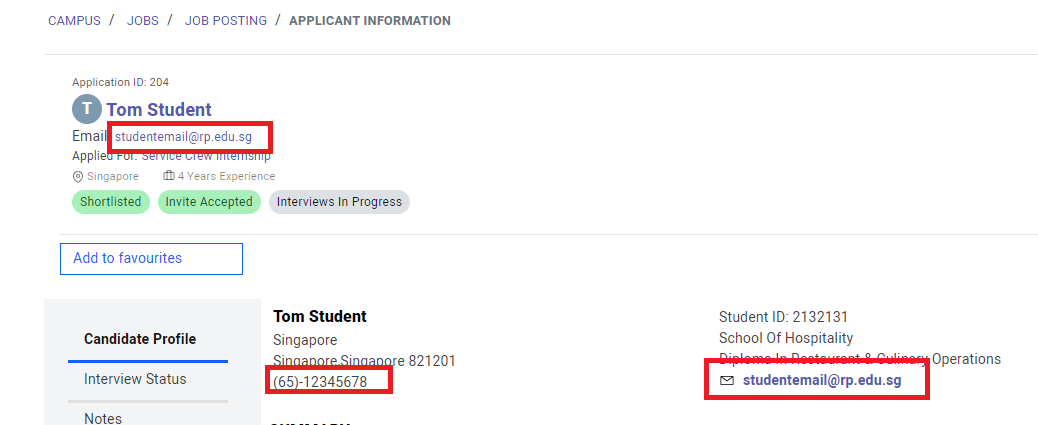Click the envelope icon beside student email
The image size is (1038, 425).
pos(727,381)
